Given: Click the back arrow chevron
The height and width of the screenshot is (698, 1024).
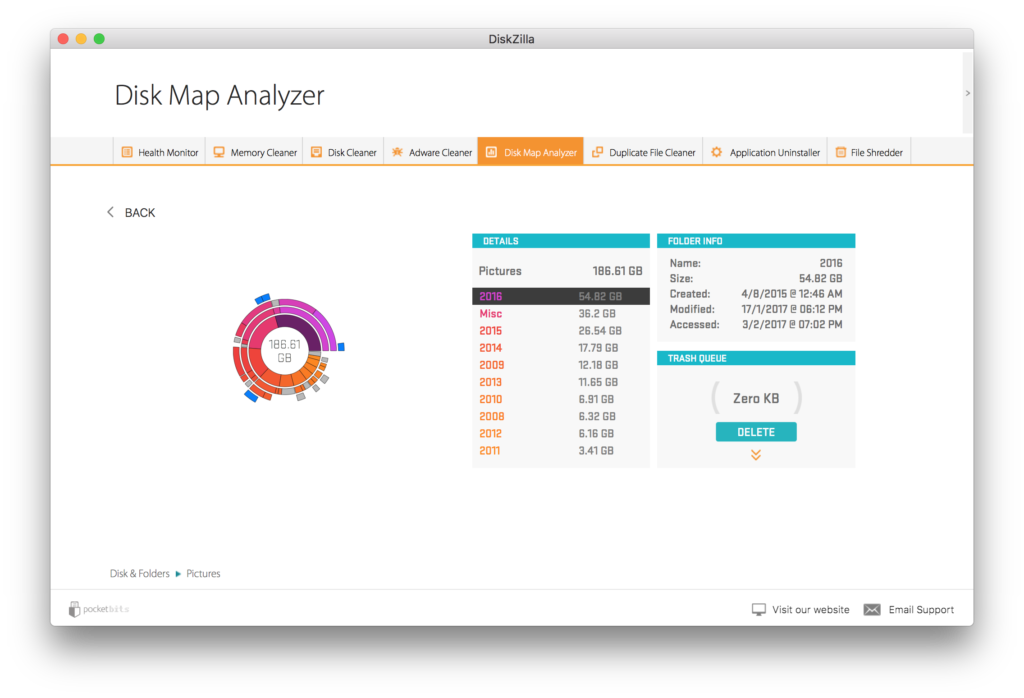Looking at the screenshot, I should coord(110,212).
